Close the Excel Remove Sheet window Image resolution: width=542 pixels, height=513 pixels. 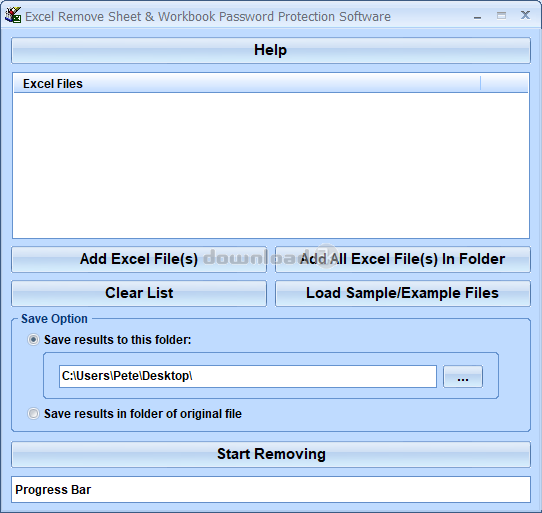point(525,15)
